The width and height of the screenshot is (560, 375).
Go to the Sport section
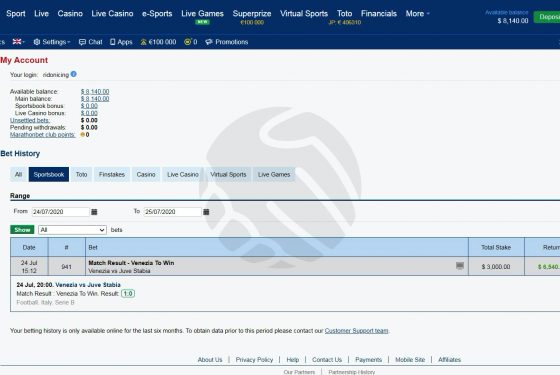(16, 14)
